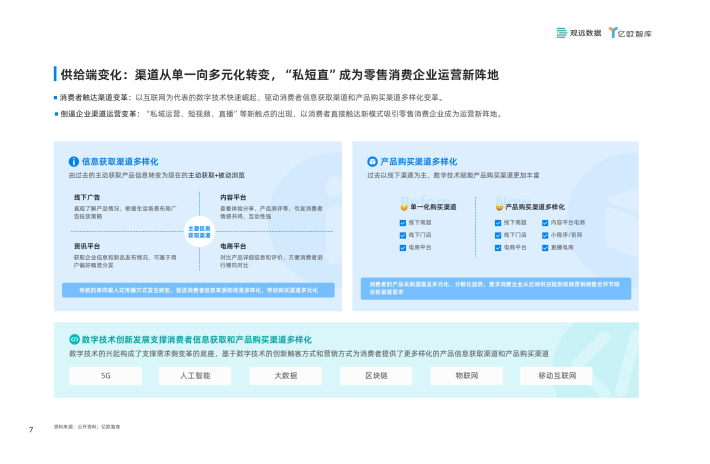Click the 电商平台 heading in the left panel
This screenshot has height=464, width=710.
click(x=233, y=246)
